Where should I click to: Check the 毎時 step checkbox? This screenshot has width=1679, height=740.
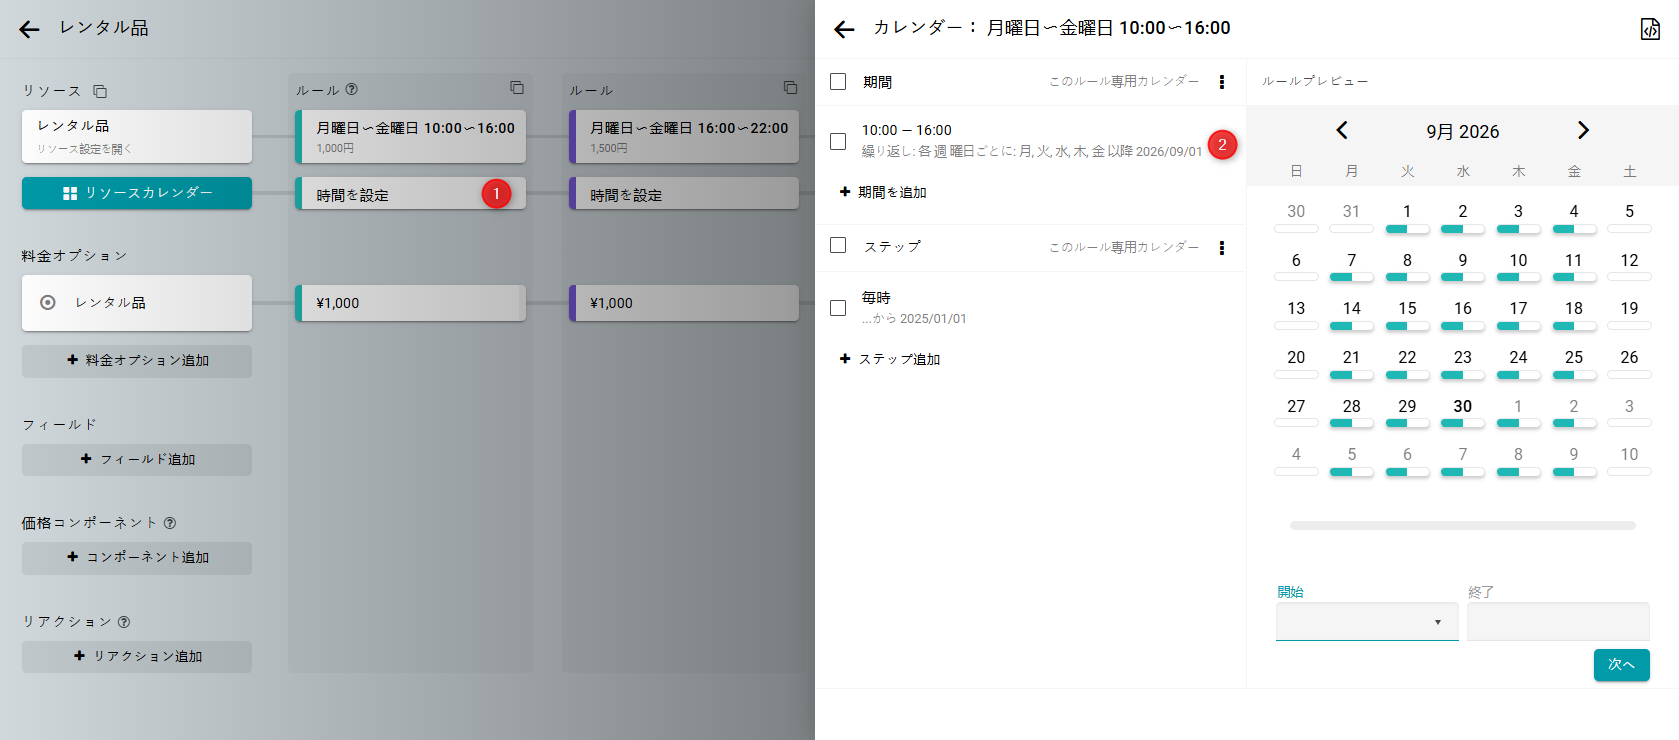click(838, 308)
